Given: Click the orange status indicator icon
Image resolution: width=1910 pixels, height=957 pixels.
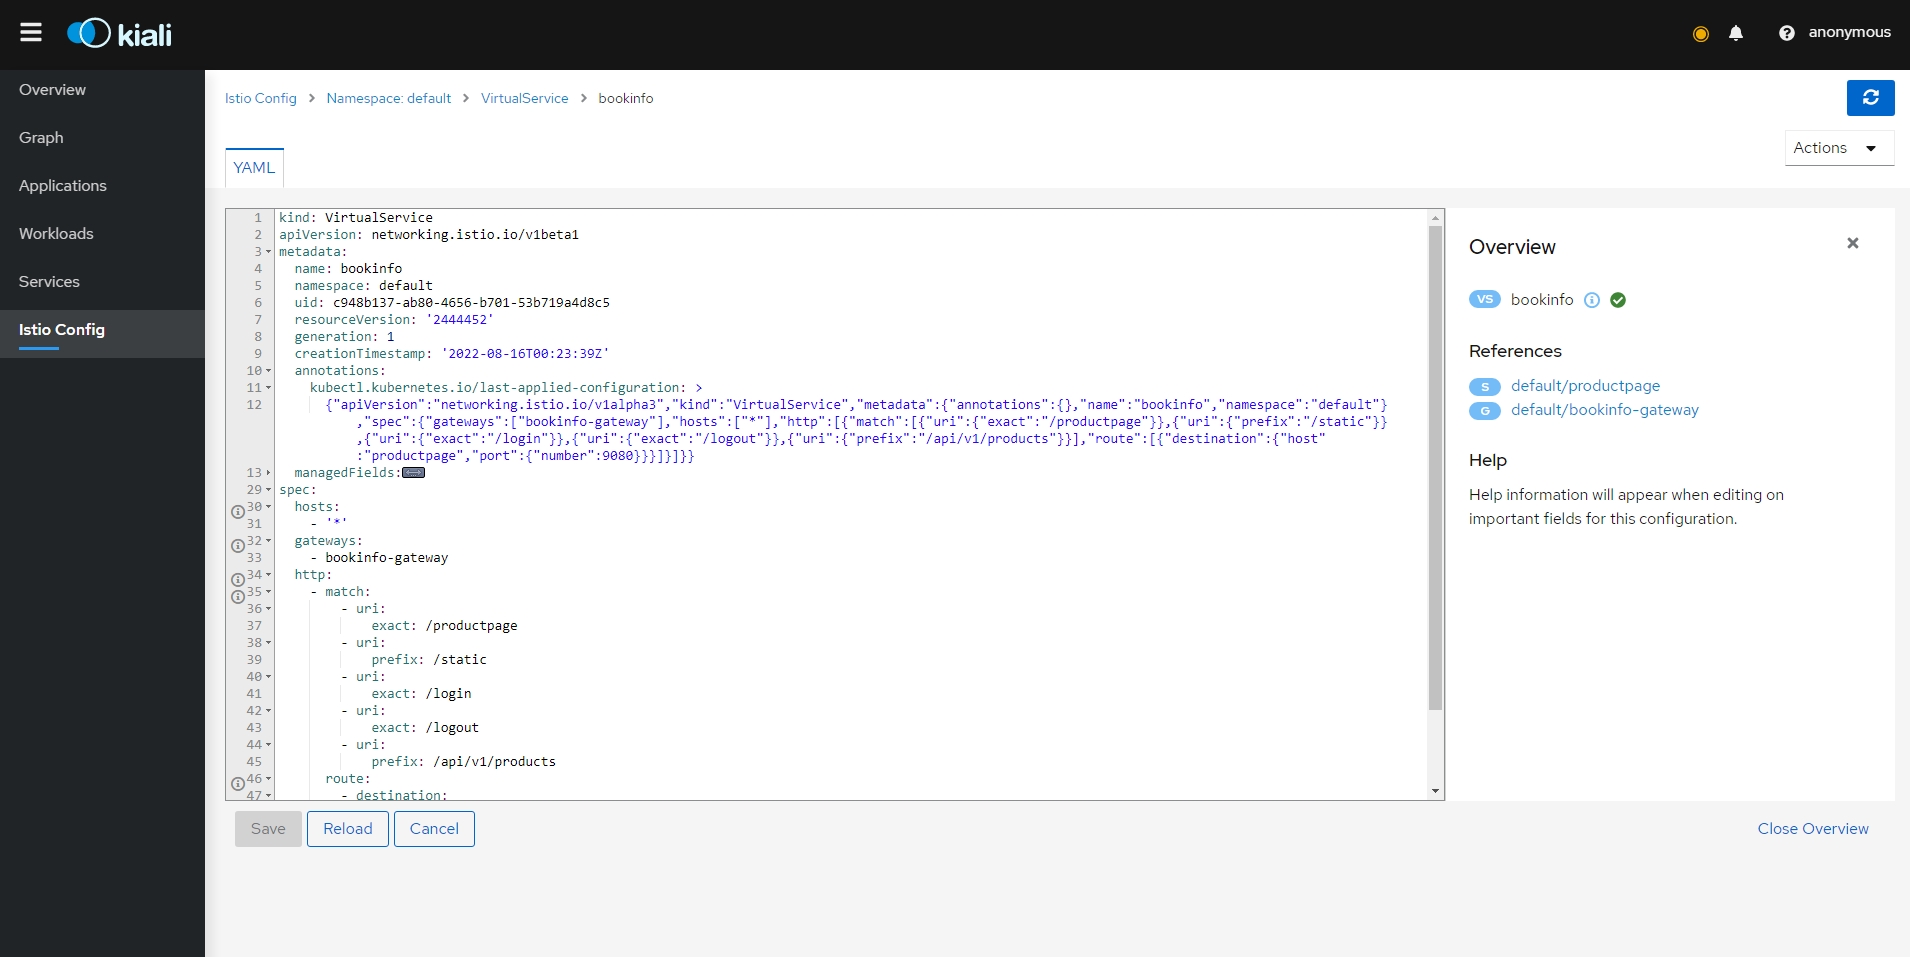Looking at the screenshot, I should click(x=1700, y=34).
